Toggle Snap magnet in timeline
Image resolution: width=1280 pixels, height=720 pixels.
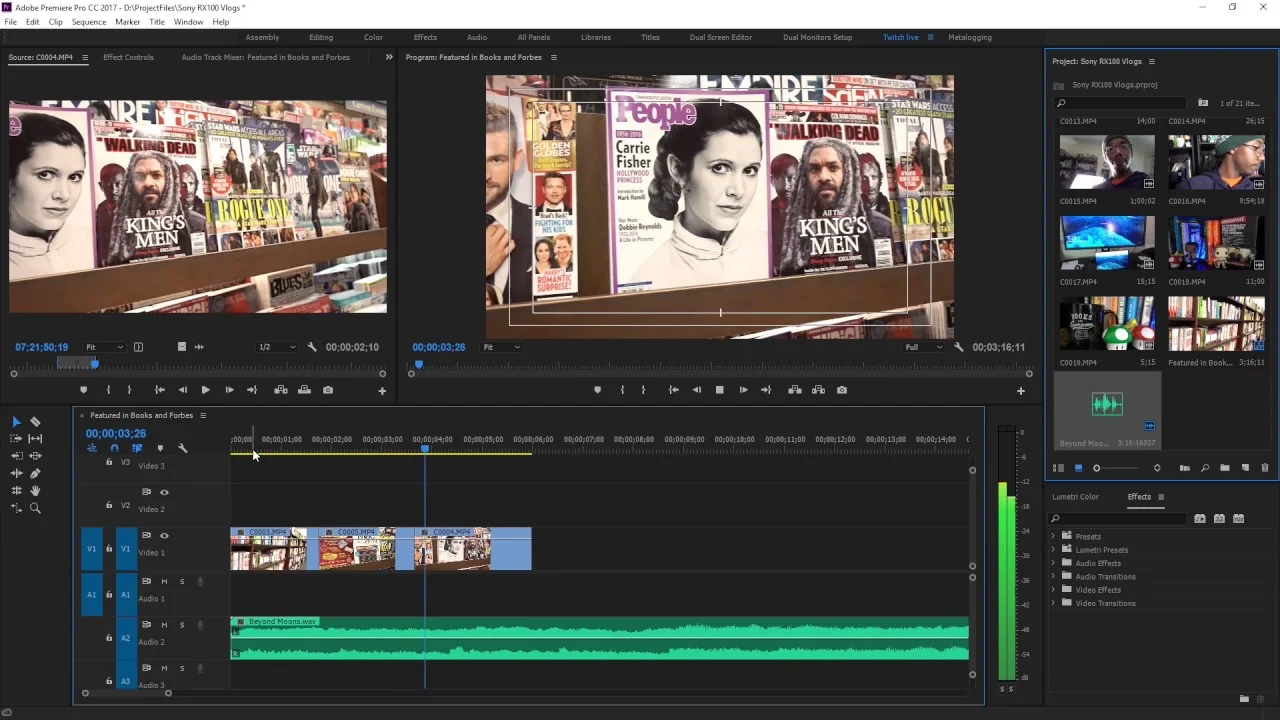pos(114,448)
